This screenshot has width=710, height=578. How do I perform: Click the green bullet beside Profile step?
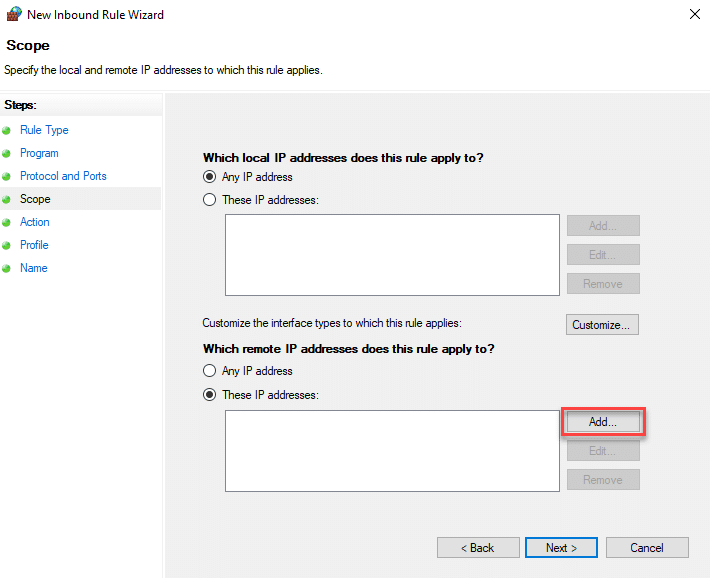pyautogui.click(x=7, y=246)
